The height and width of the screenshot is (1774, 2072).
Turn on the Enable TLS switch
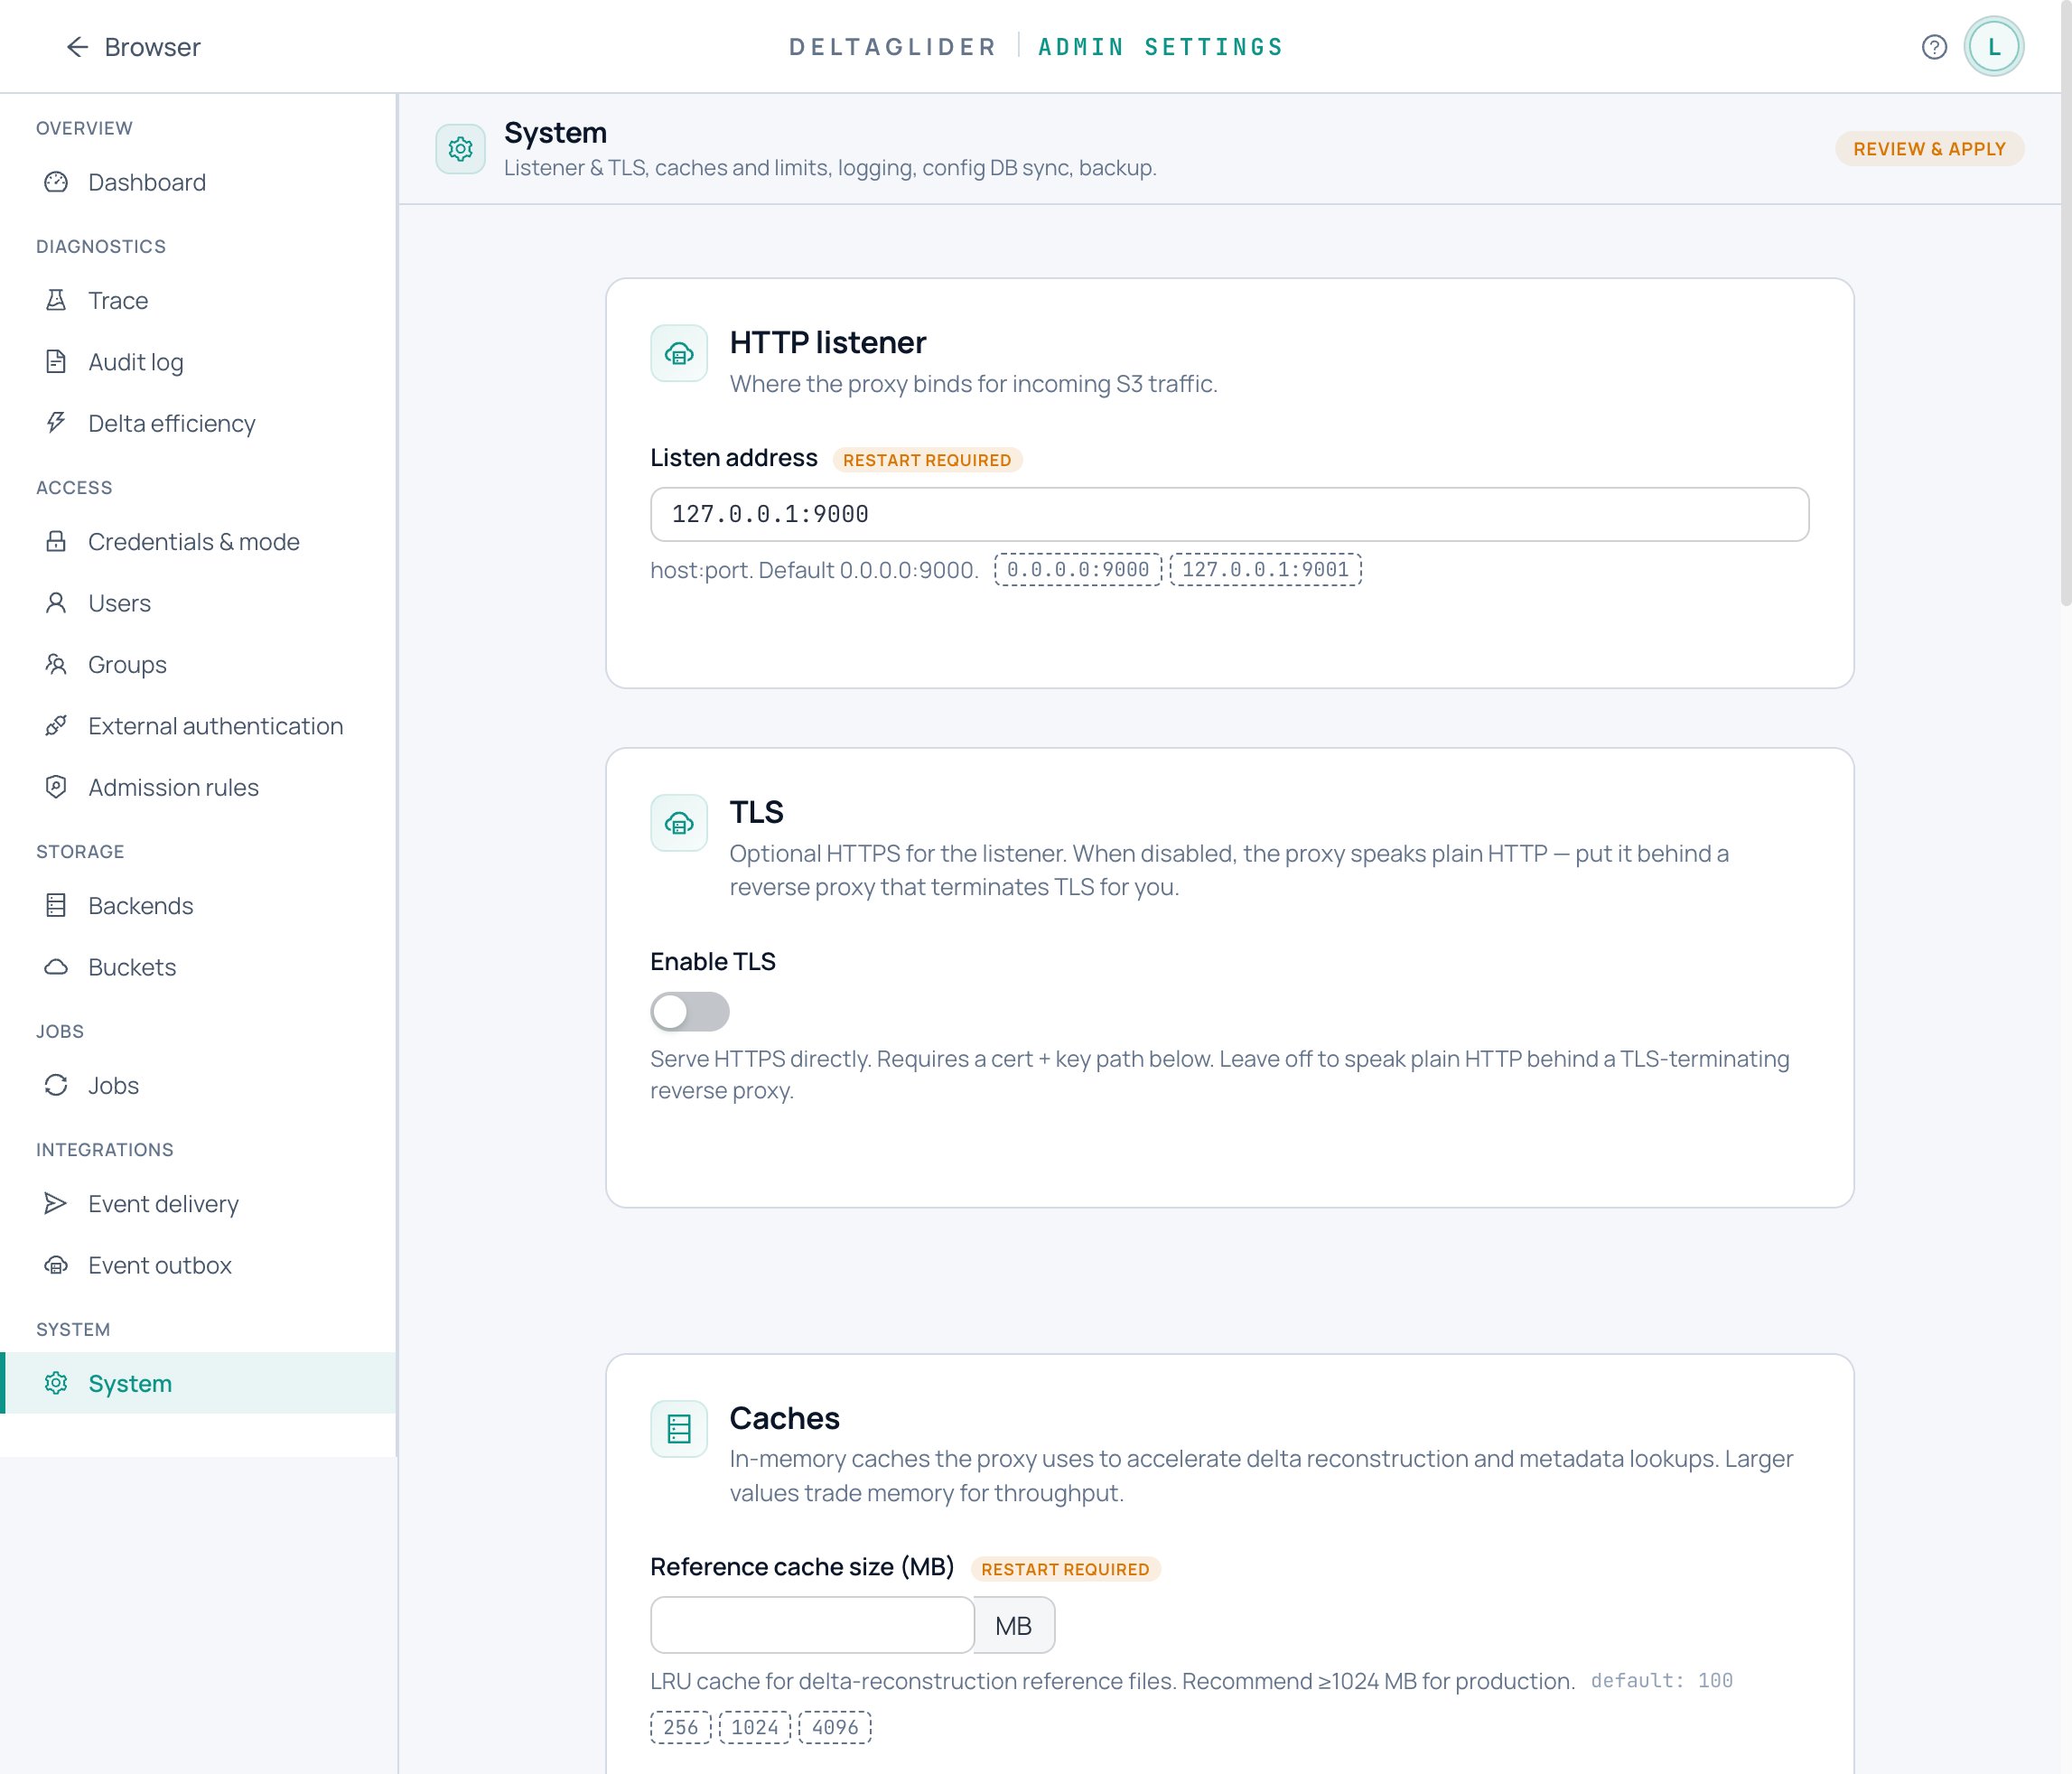point(690,1011)
